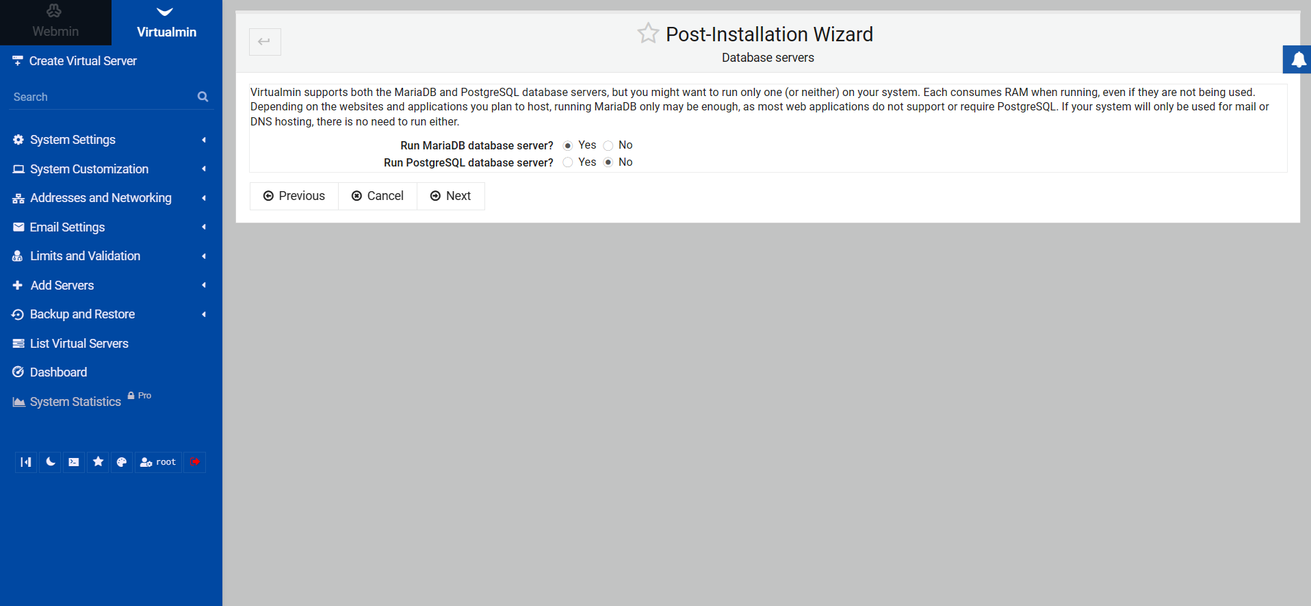Click the red logout icon
The width and height of the screenshot is (1311, 606).
[x=195, y=462]
